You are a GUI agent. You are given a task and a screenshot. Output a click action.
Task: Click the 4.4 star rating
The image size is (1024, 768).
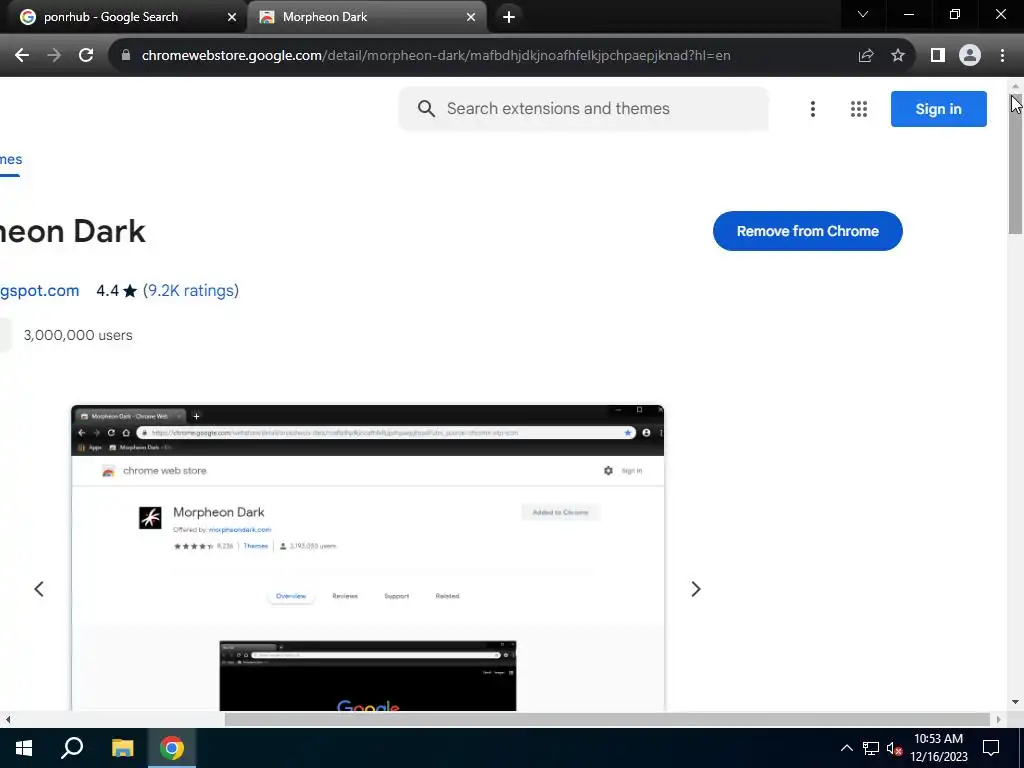tap(116, 291)
